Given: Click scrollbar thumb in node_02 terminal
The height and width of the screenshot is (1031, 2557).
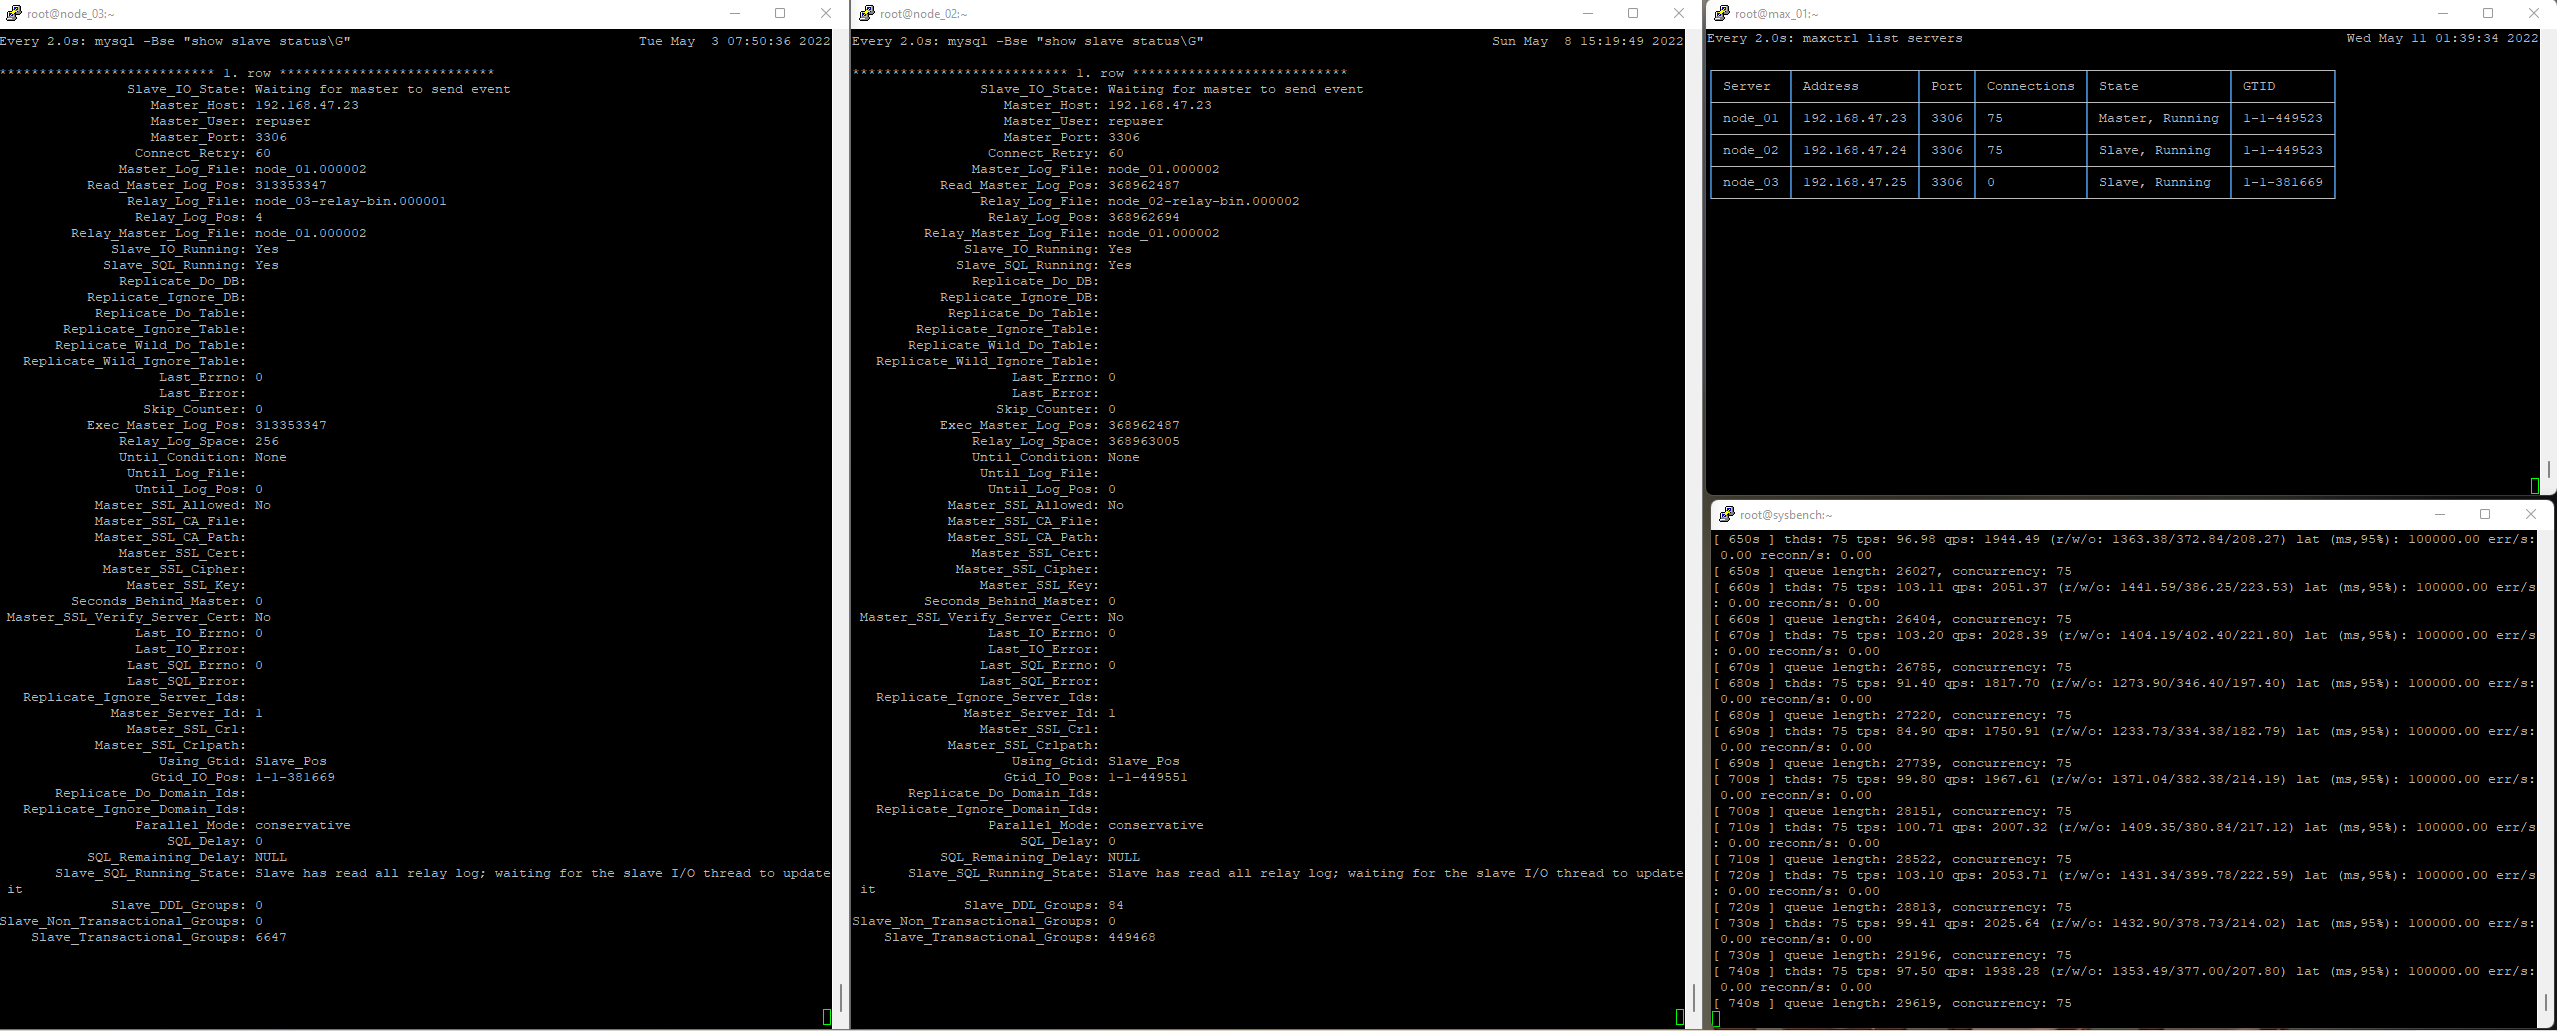Looking at the screenshot, I should tap(1693, 997).
